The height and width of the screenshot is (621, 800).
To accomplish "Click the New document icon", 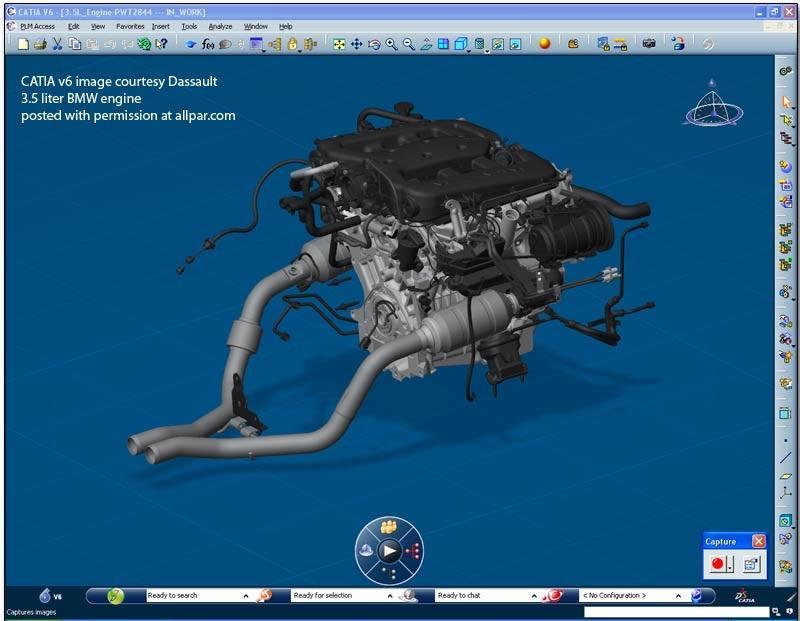I will click(23, 44).
